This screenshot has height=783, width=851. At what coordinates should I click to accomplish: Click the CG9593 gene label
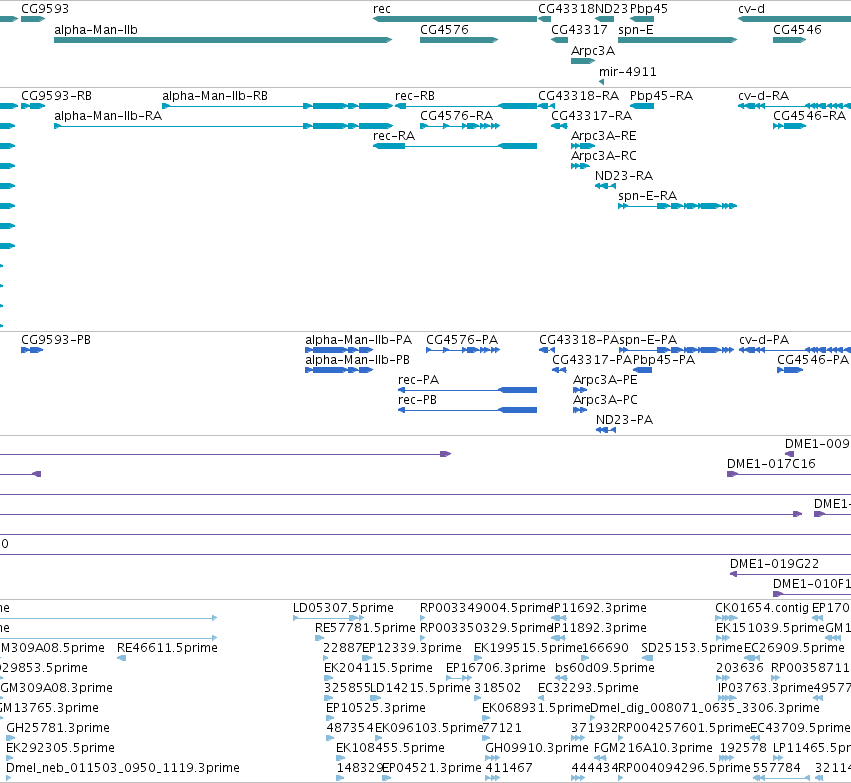[45, 9]
